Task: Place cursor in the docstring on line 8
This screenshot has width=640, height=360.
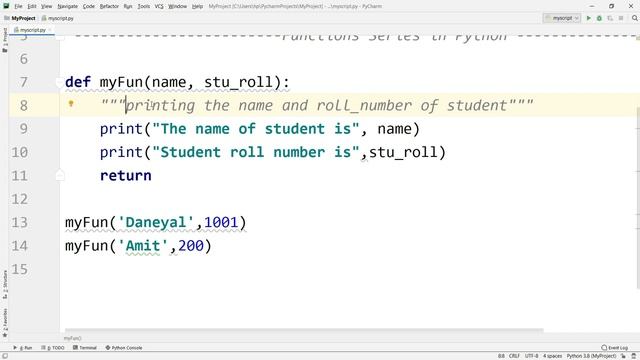Action: pyautogui.click(x=316, y=106)
